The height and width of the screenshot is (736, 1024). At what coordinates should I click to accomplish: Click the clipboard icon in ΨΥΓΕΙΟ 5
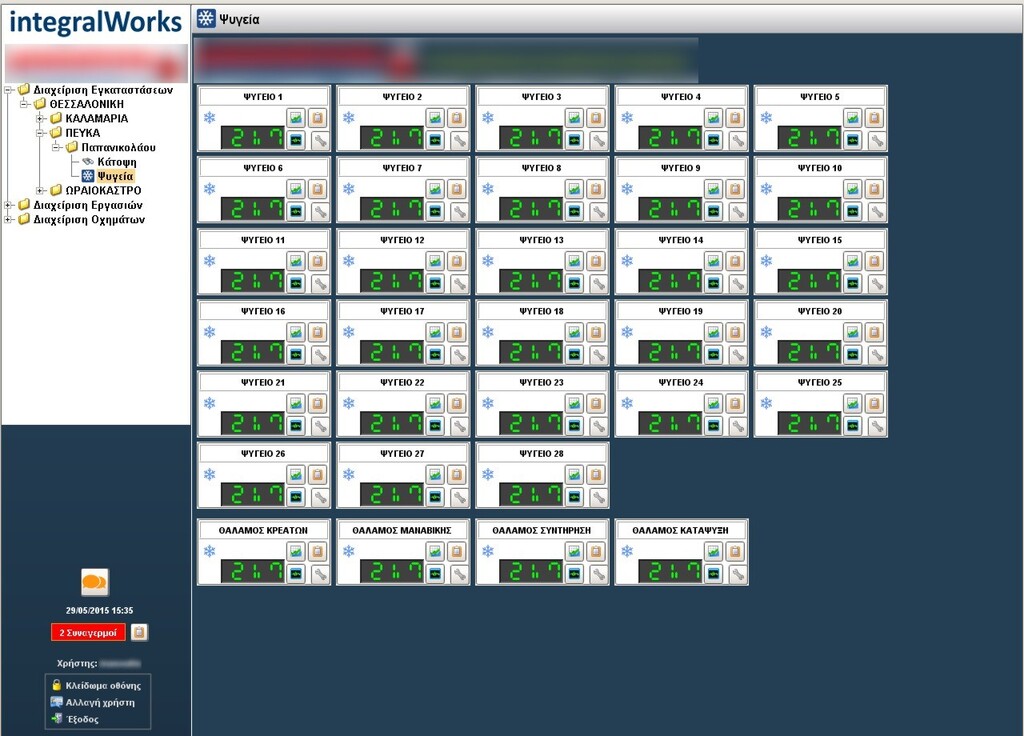[x=874, y=118]
